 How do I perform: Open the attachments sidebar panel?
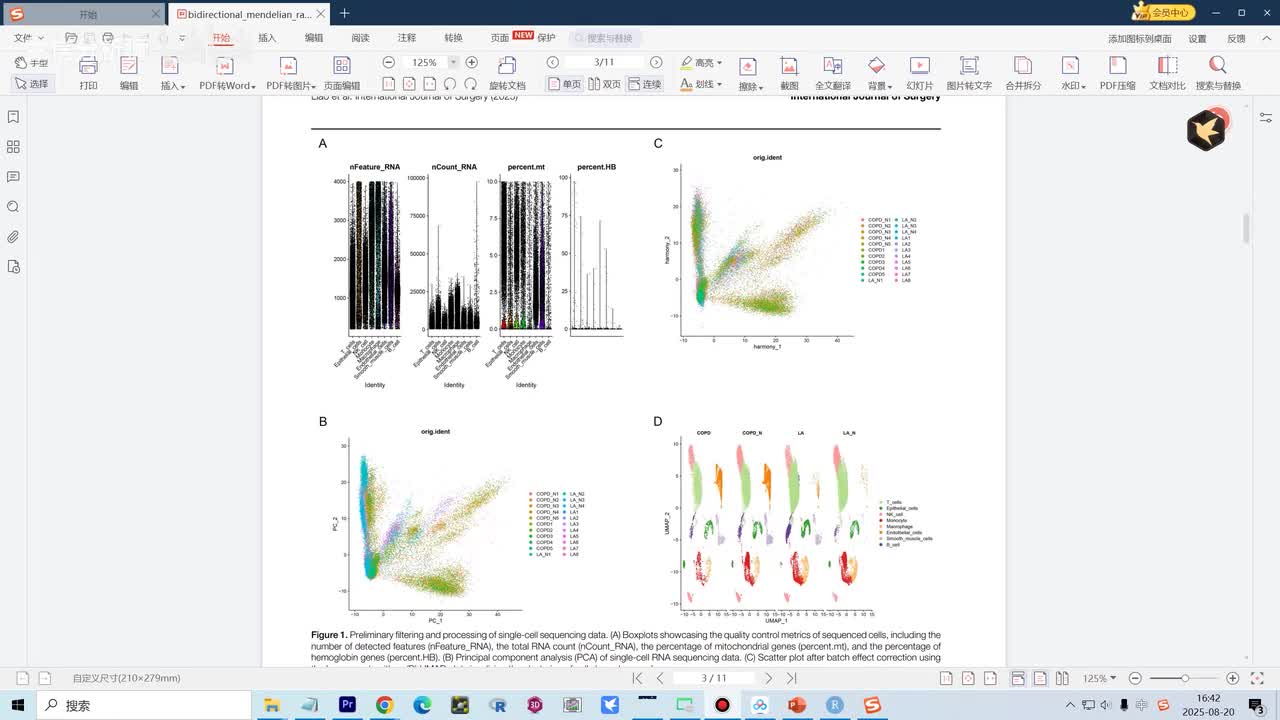[13, 237]
